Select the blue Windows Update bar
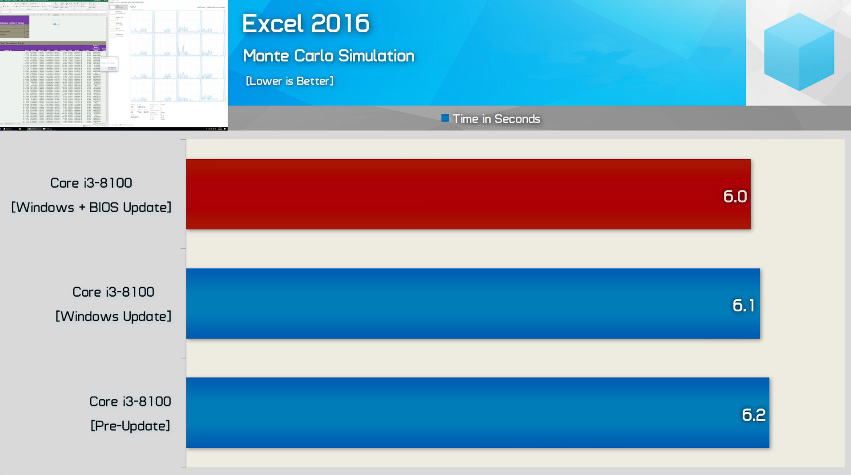The image size is (851, 475). coord(473,303)
